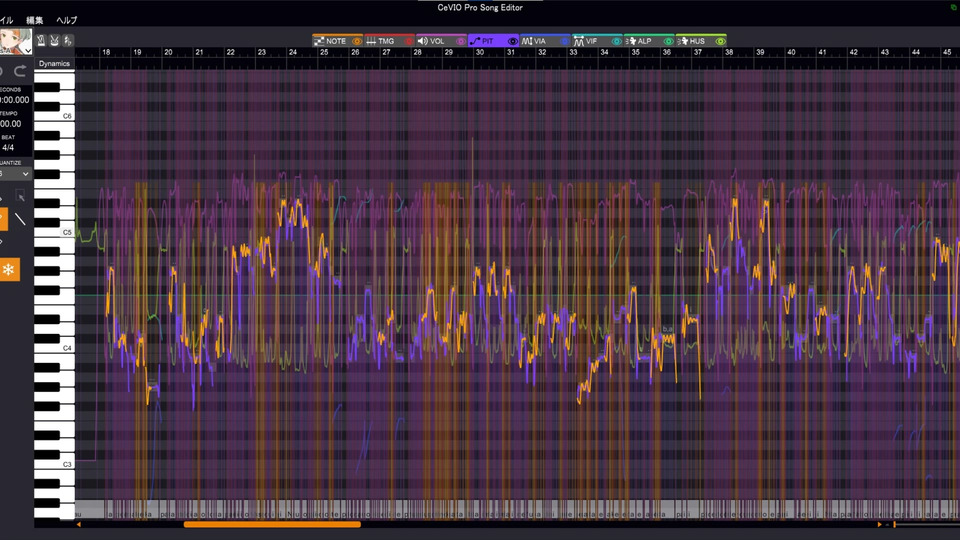960x540 pixels.
Task: Click the scroll right arrow at the bottom
Action: (x=880, y=524)
